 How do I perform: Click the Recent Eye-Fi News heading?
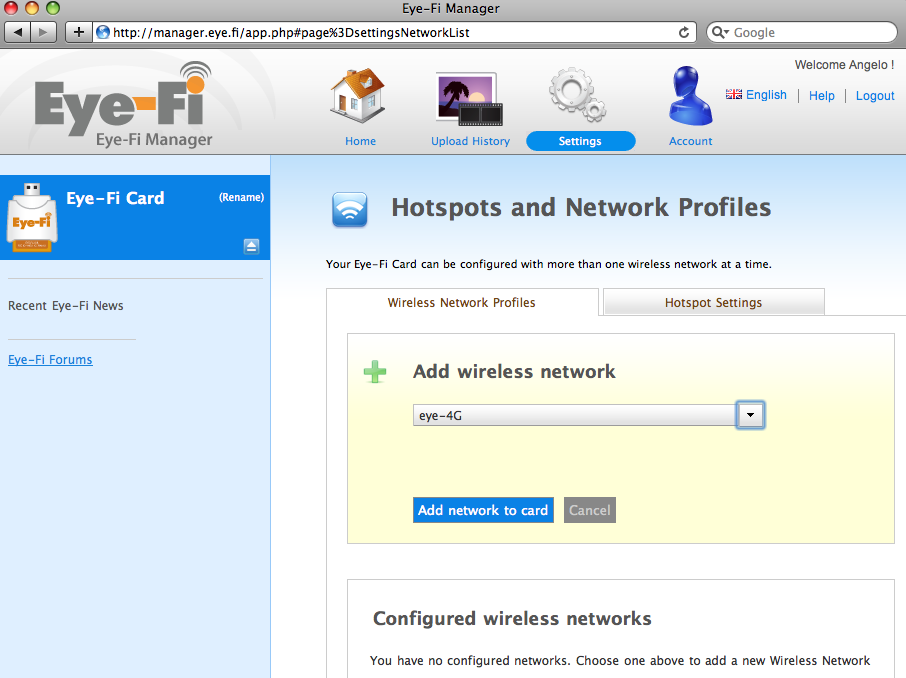click(x=66, y=305)
